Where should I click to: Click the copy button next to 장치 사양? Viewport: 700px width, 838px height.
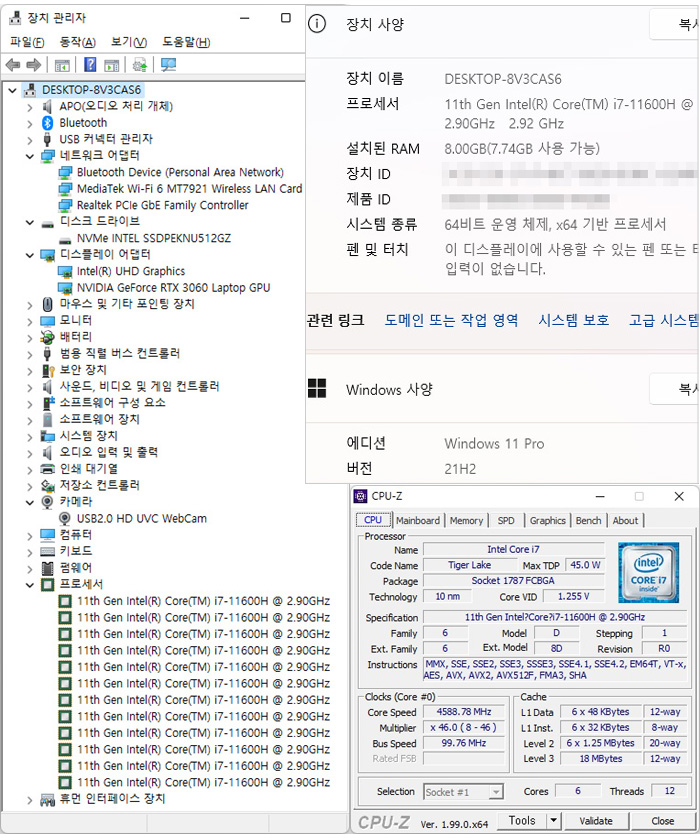click(675, 24)
